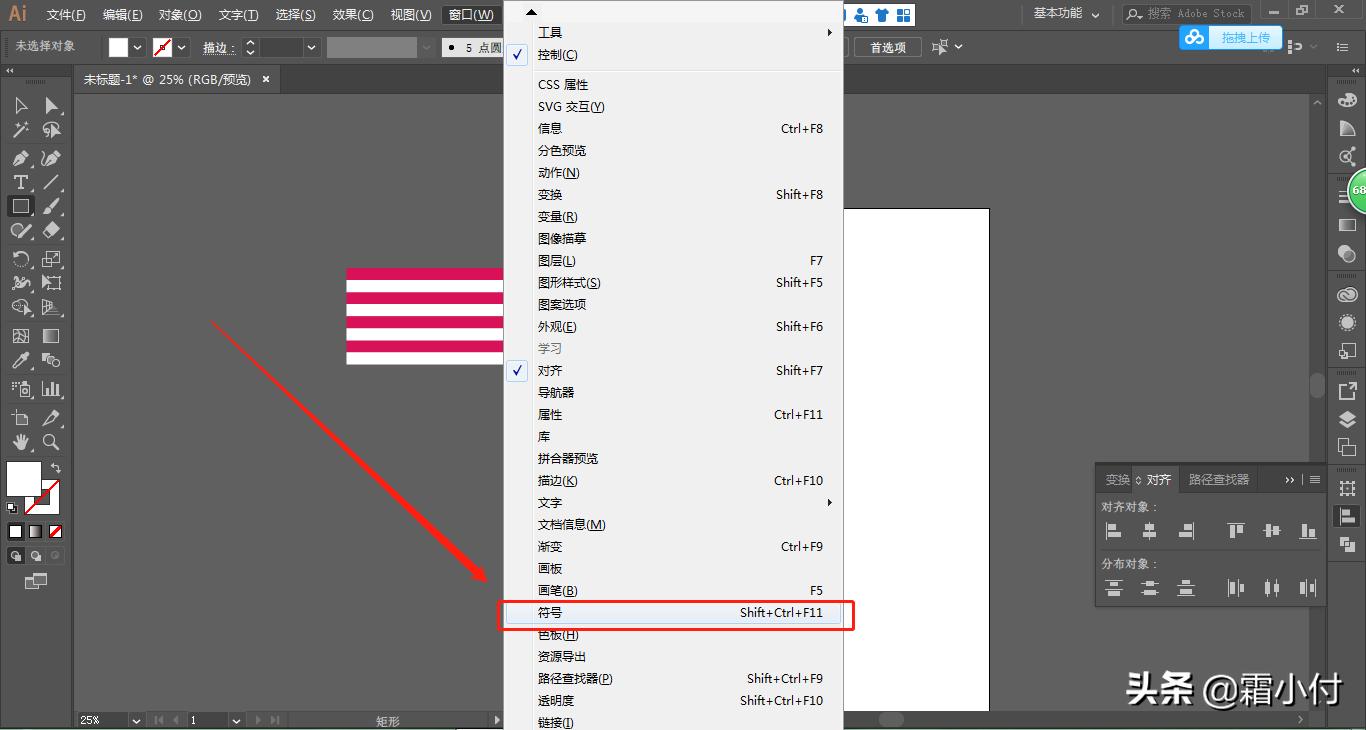This screenshot has height=730, width=1366.
Task: Click the vertical distribute center icon
Action: [1149, 587]
